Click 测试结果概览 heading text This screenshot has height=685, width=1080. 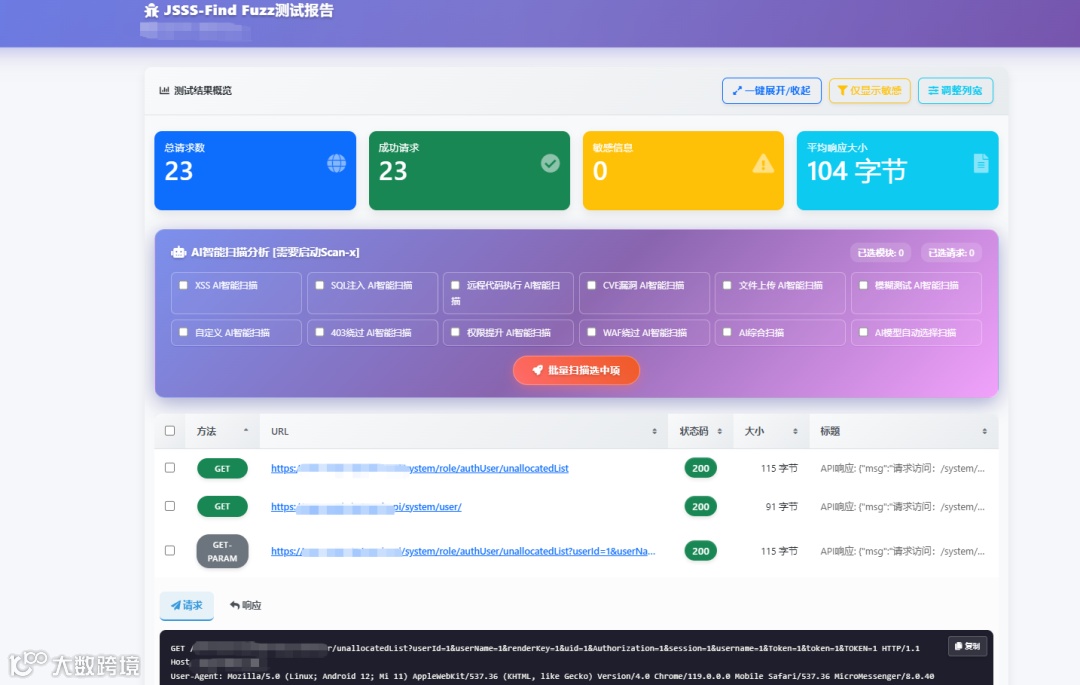pos(202,90)
